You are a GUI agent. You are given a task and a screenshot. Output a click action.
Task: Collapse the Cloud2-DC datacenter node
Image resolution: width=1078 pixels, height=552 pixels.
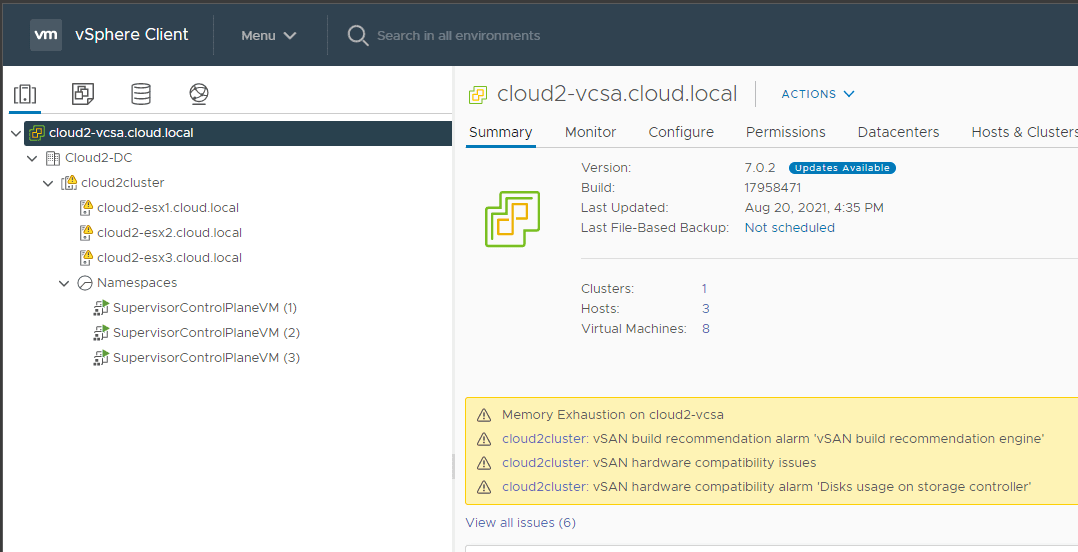32,158
